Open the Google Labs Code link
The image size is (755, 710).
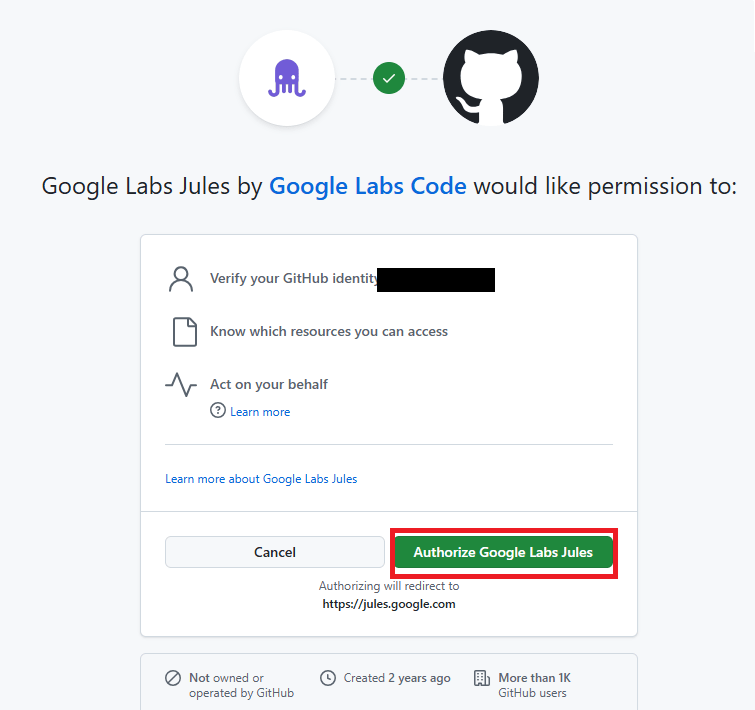click(x=367, y=186)
